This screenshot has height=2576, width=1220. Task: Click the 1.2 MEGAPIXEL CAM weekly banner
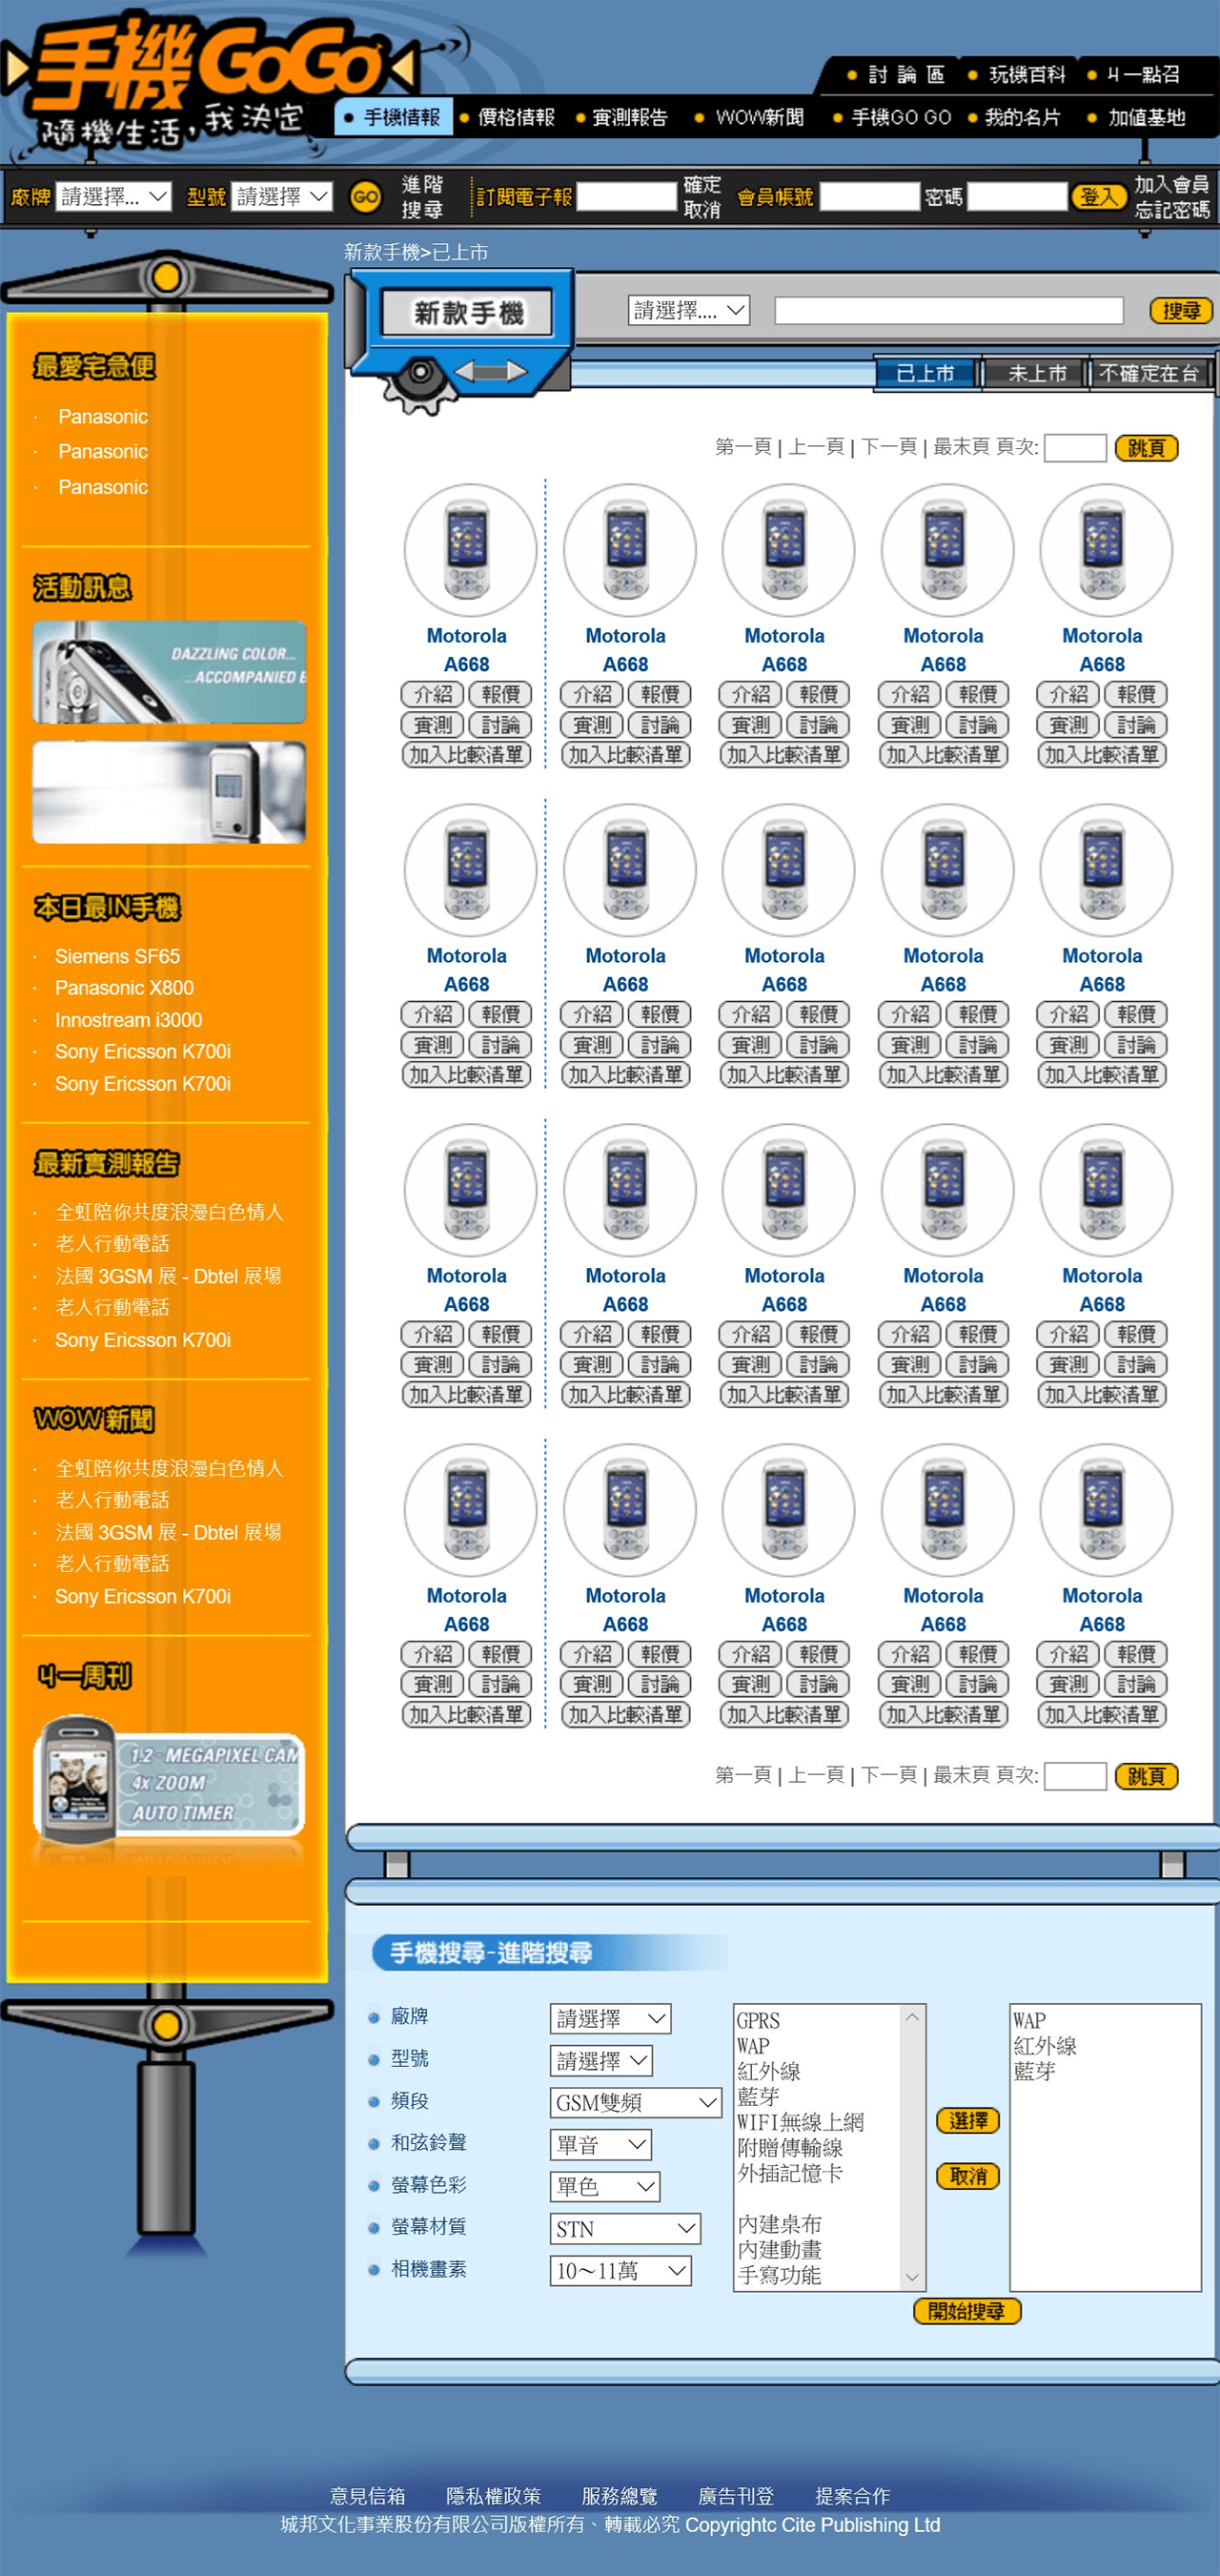[x=169, y=1782]
